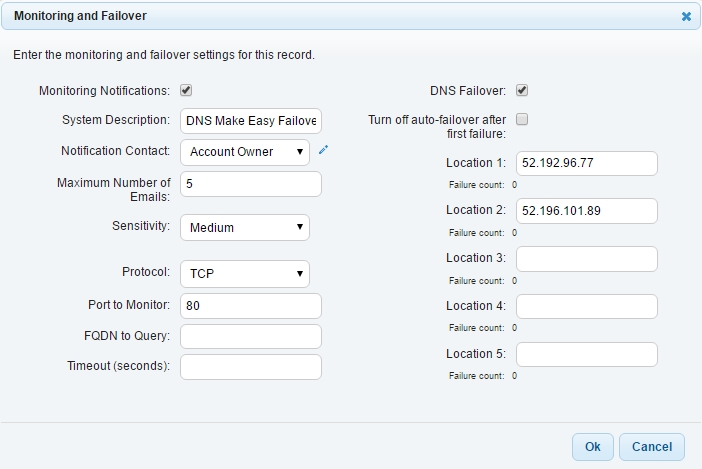
Task: Click the Location 1 IP field
Action: 586,163
